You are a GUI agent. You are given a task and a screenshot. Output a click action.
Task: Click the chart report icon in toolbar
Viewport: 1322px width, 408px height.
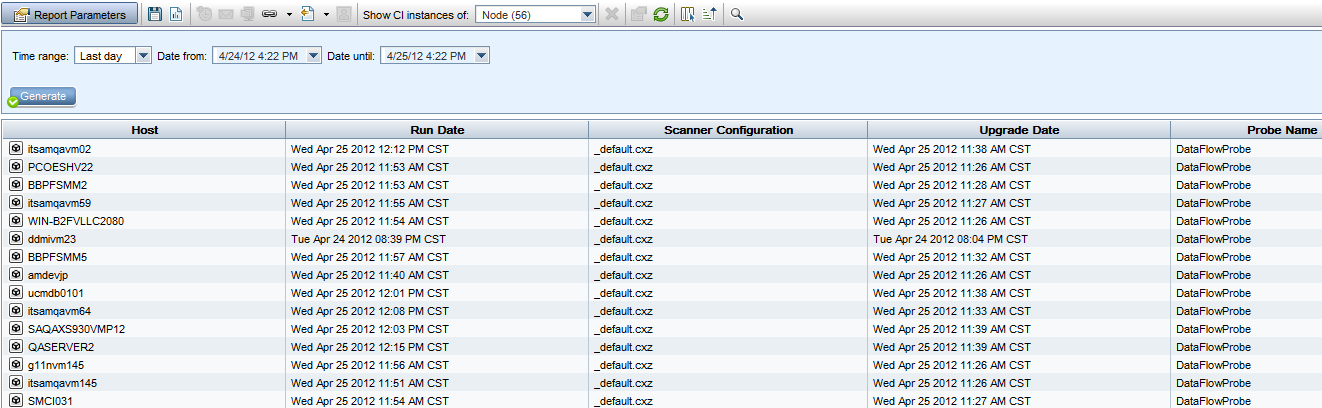point(176,15)
